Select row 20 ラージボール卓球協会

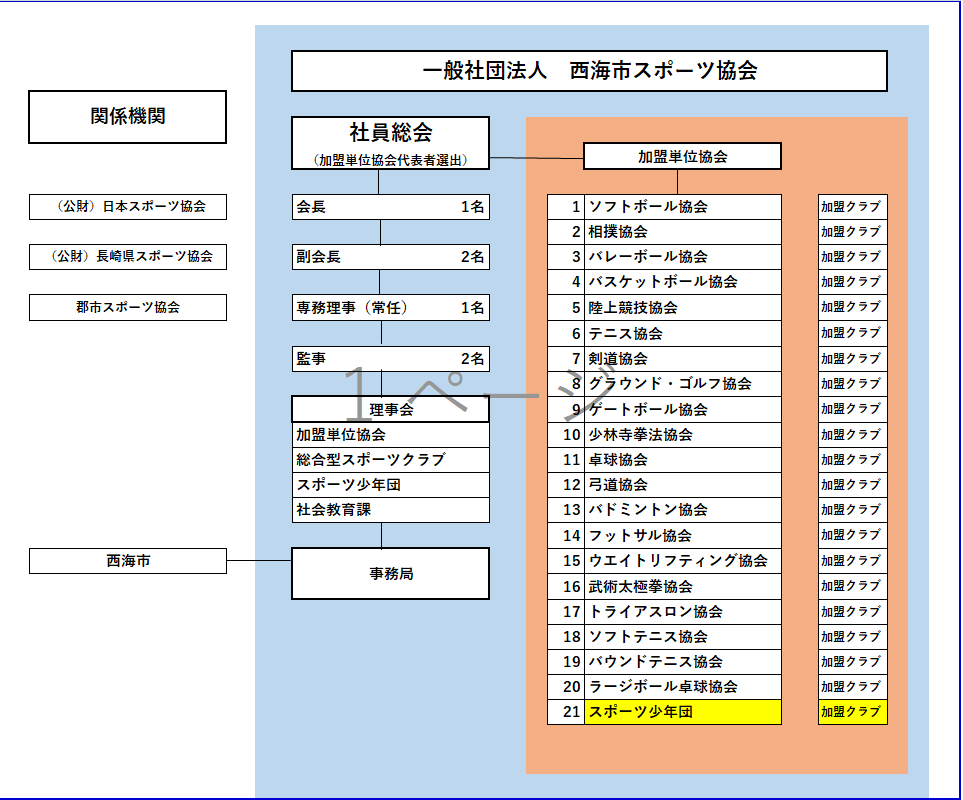[x=665, y=687]
